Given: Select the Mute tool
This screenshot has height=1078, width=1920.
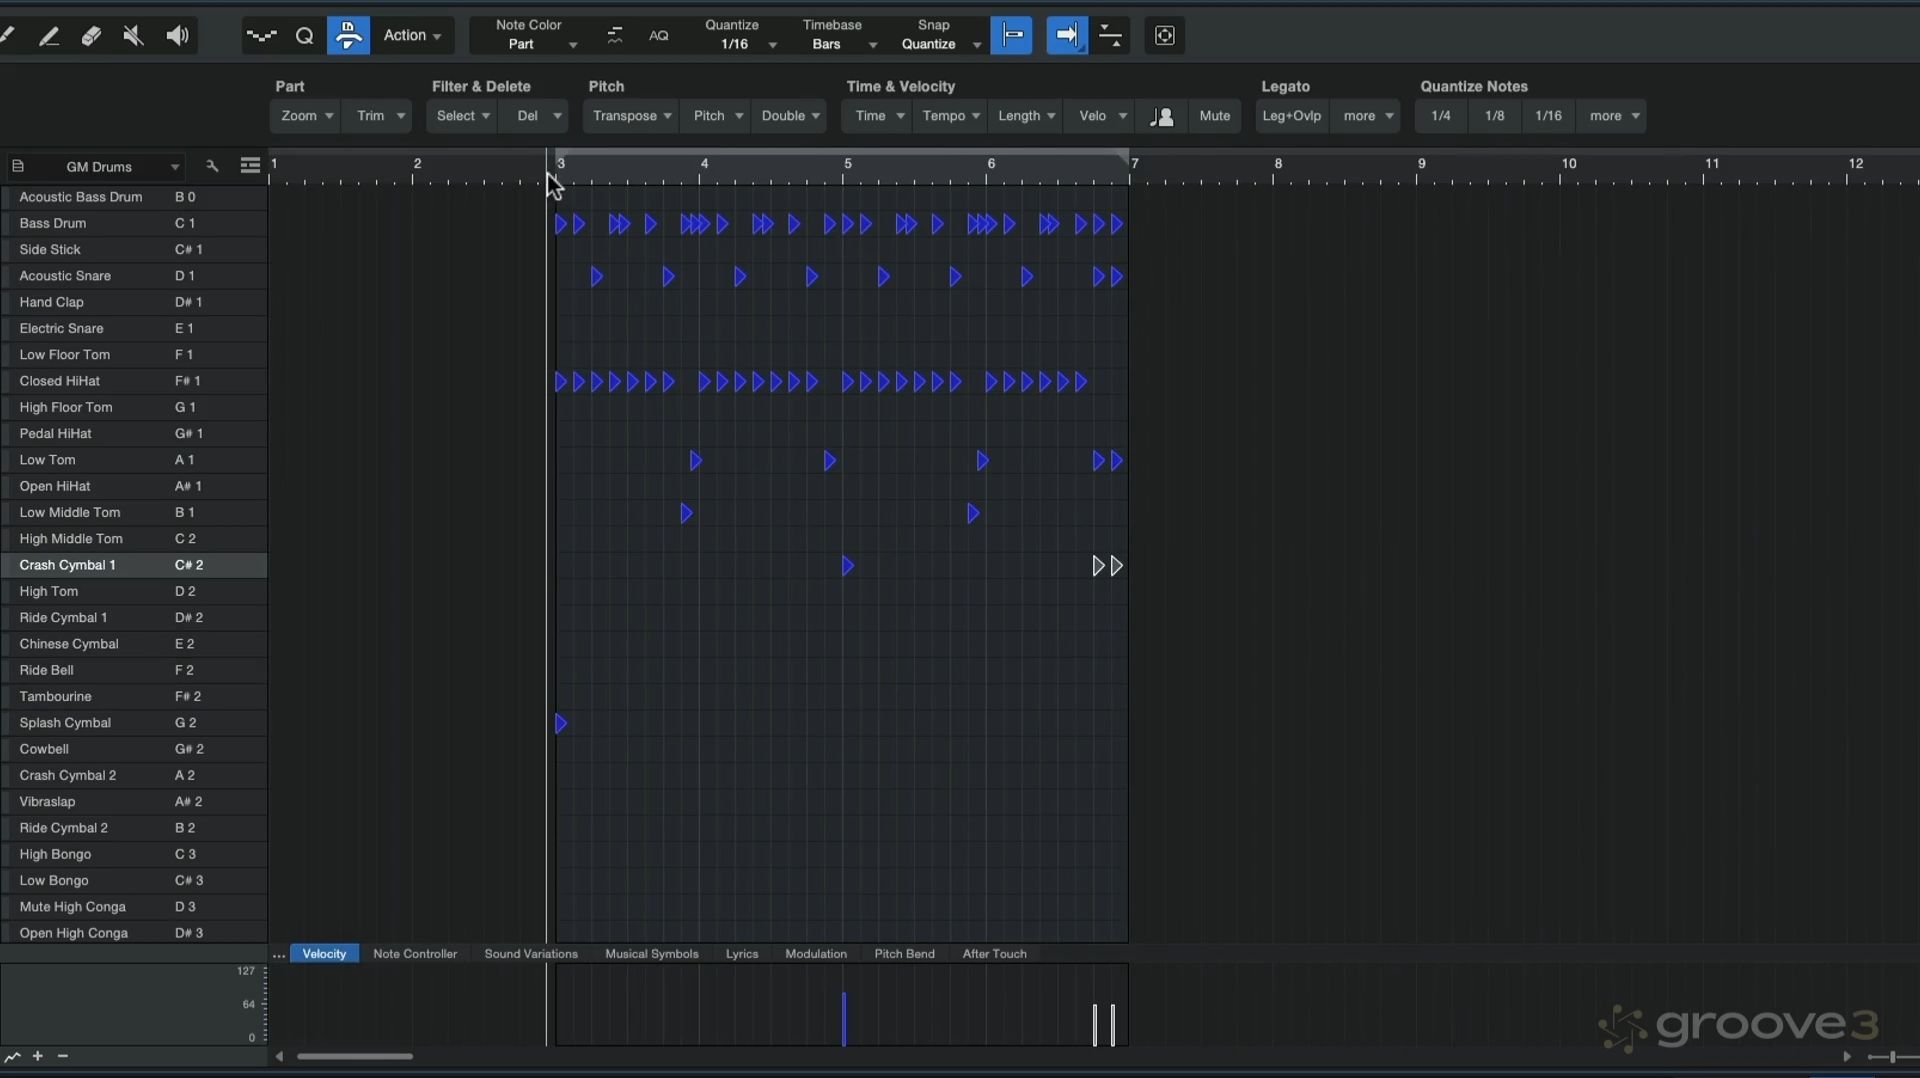Looking at the screenshot, I should coord(133,36).
